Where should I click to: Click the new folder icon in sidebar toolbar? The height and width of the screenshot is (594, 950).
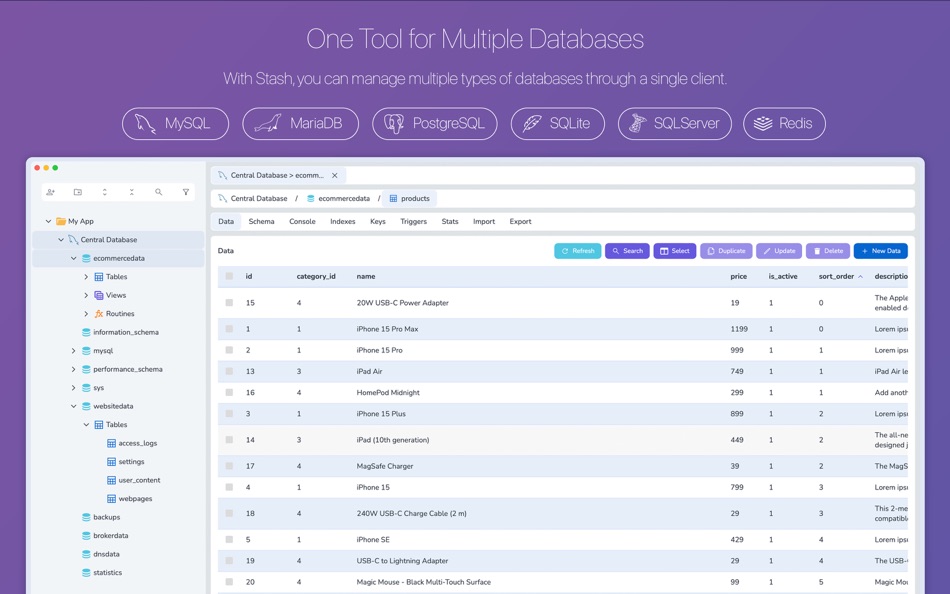pyautogui.click(x=78, y=192)
